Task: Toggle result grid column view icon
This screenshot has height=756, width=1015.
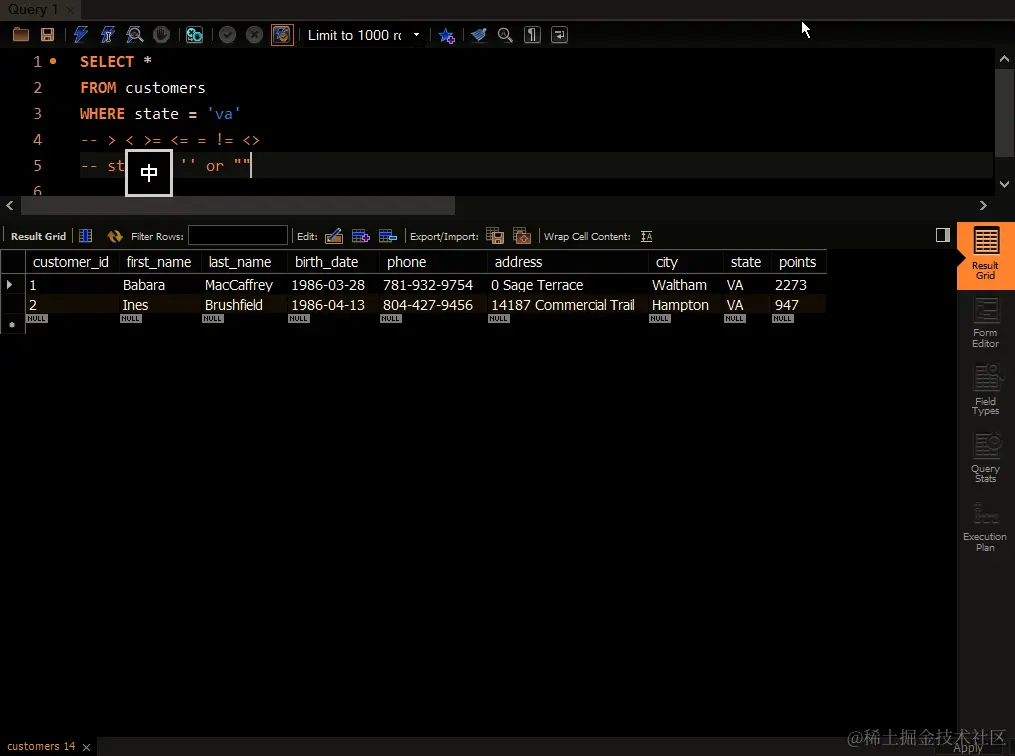Action: (x=85, y=236)
